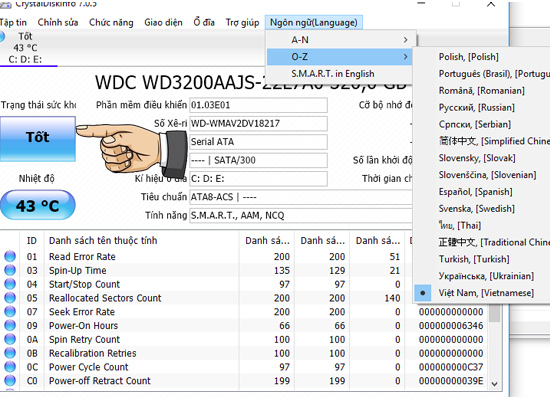Image resolution: width=550 pixels, height=400 pixels.
Task: Click the SATA/300 transfer mode field
Action: 259,160
